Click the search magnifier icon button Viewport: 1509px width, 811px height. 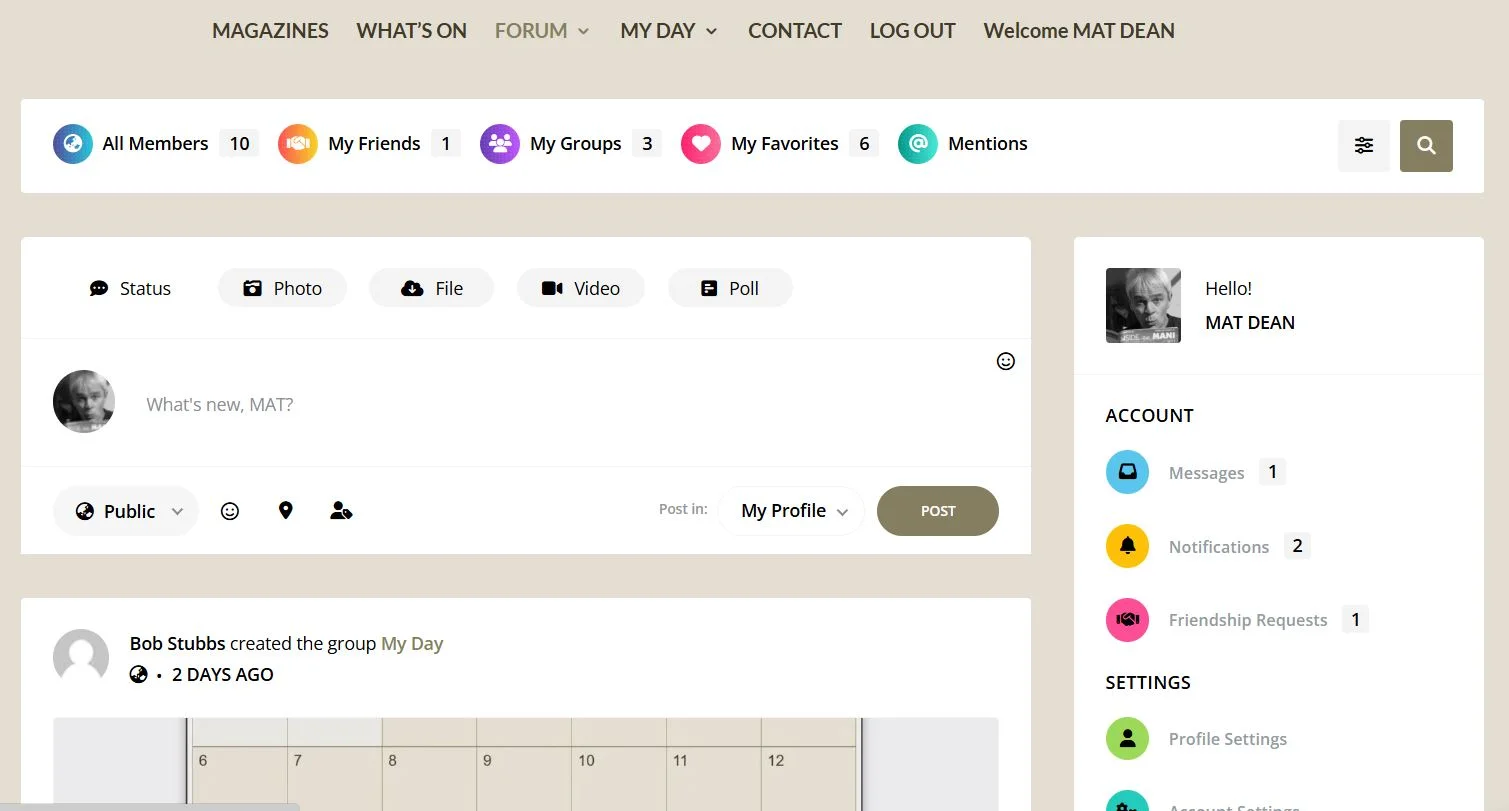point(1426,146)
